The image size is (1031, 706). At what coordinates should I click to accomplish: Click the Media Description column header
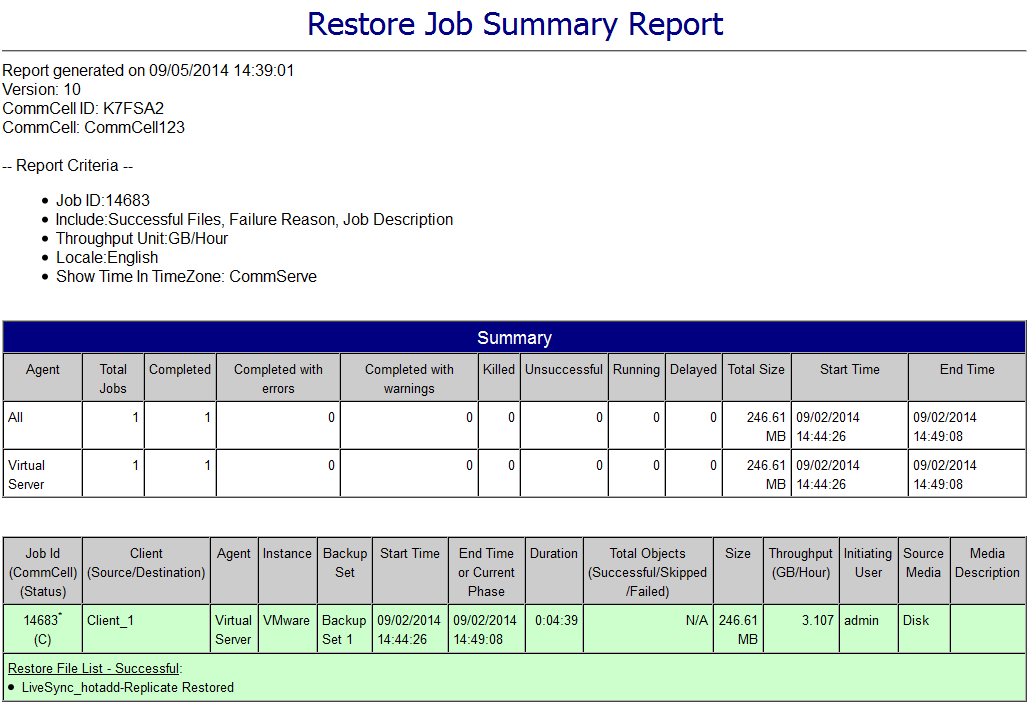[x=987, y=563]
